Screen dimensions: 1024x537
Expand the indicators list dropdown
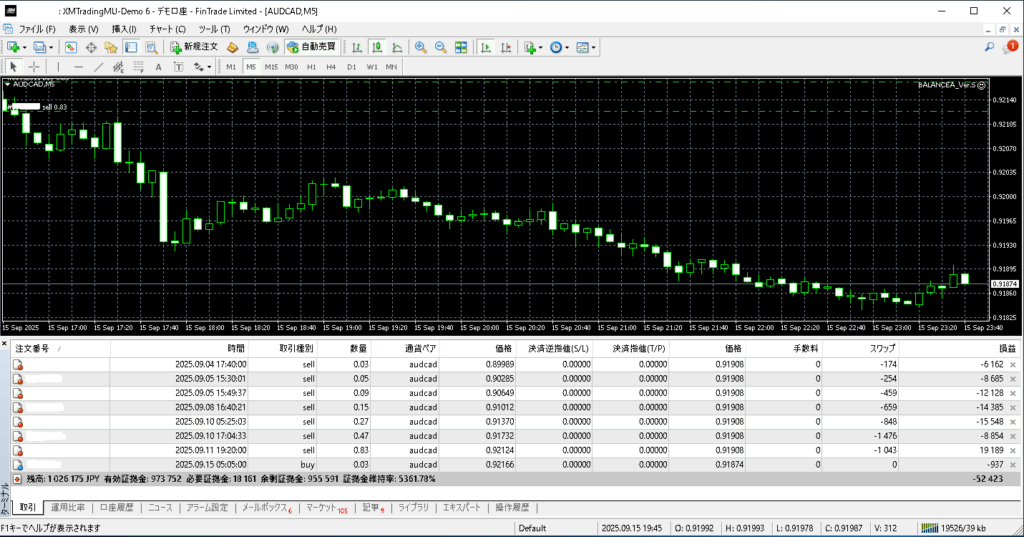pyautogui.click(x=541, y=47)
